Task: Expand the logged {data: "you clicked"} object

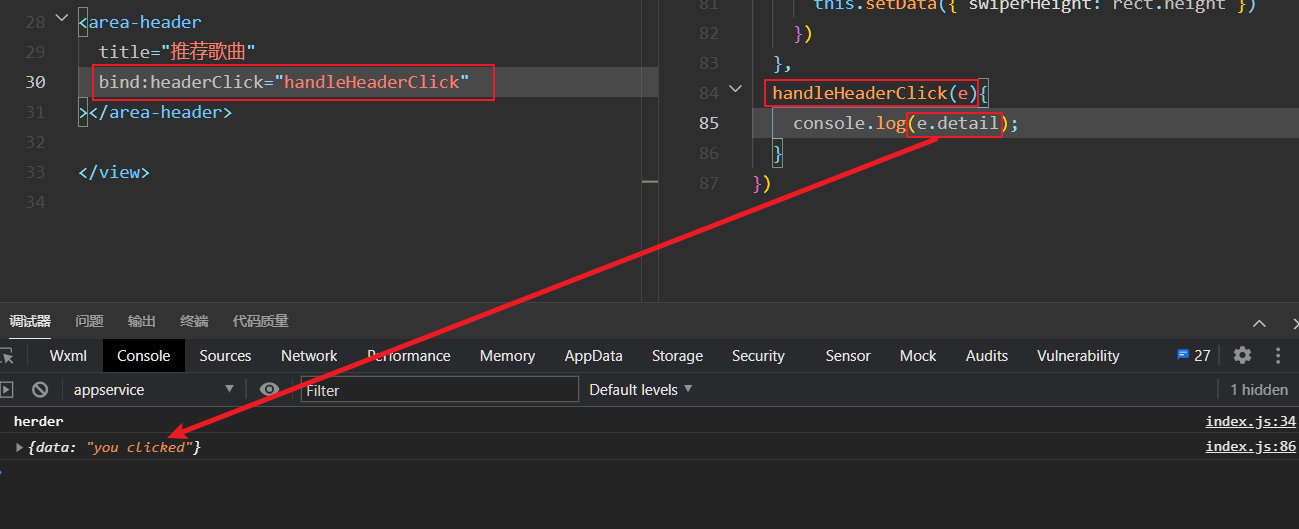Action: click(x=19, y=447)
